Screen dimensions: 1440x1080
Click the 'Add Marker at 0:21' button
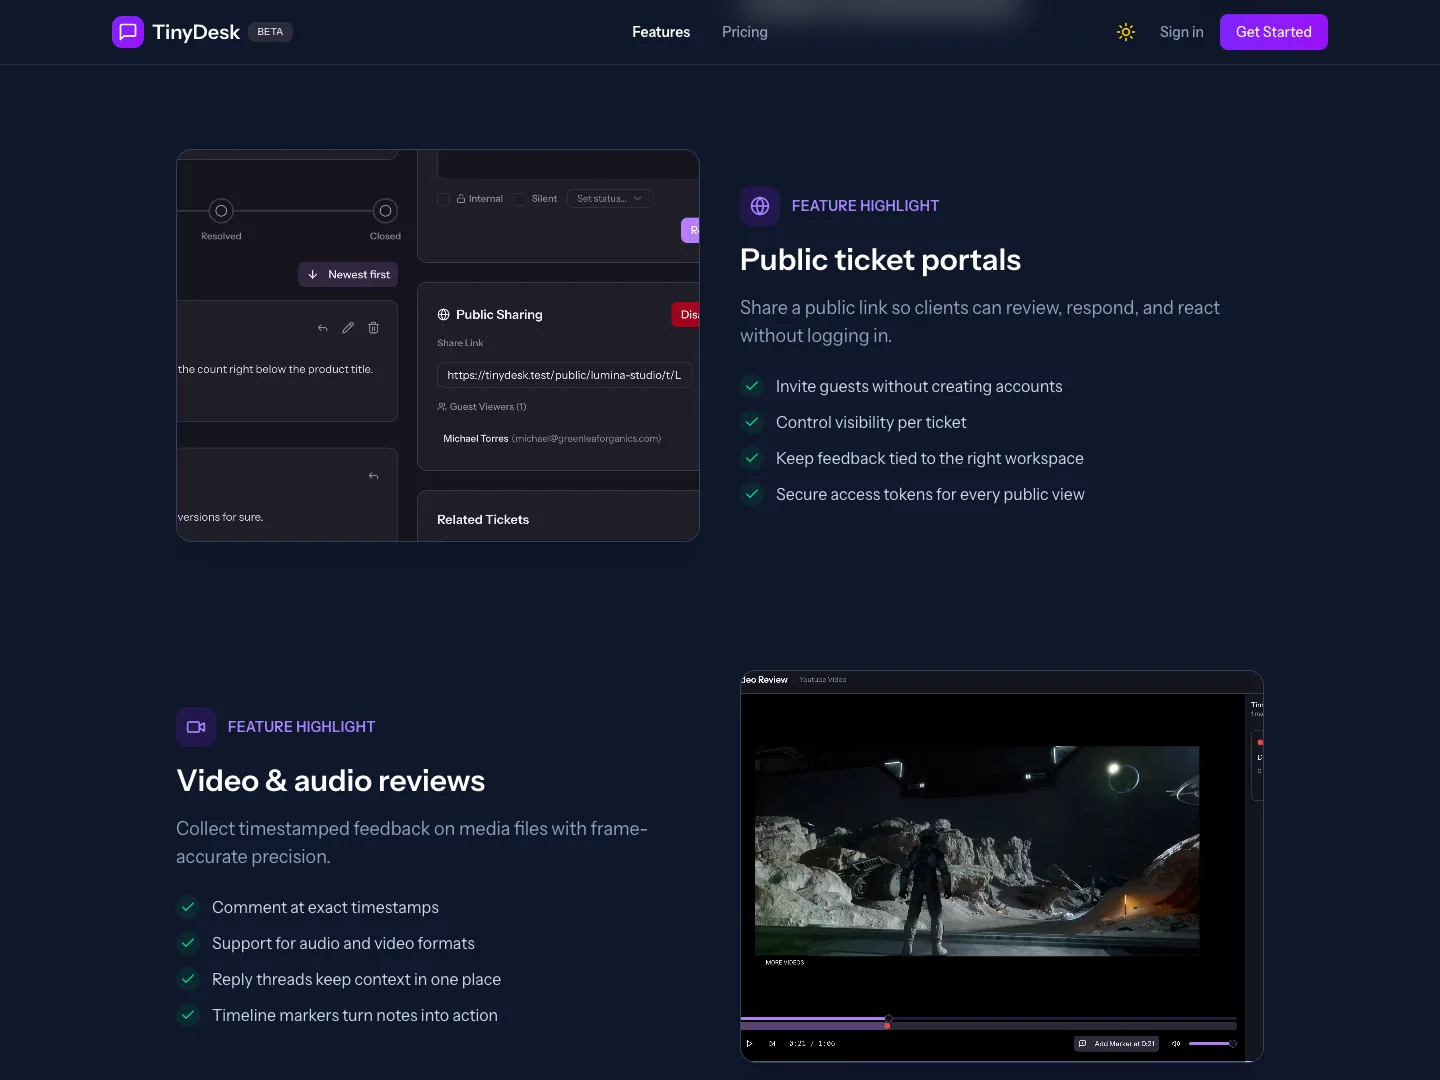click(x=1117, y=1044)
